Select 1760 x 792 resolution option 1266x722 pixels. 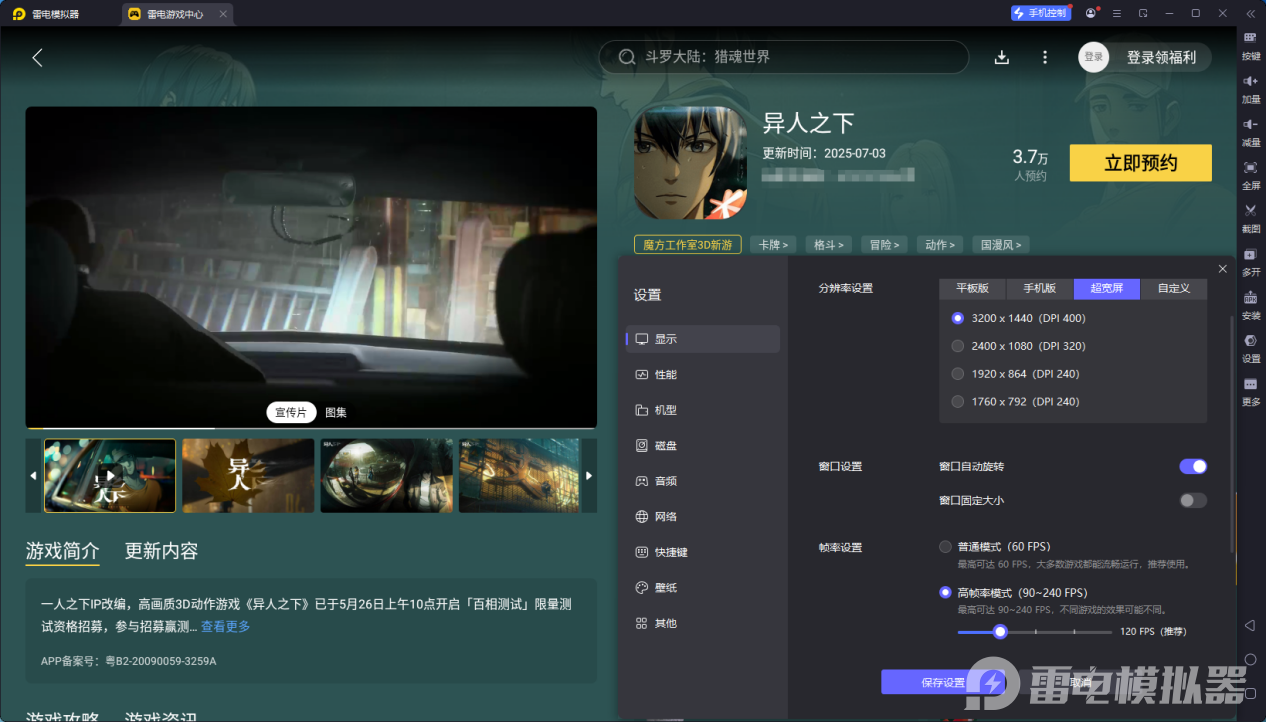1015,402
